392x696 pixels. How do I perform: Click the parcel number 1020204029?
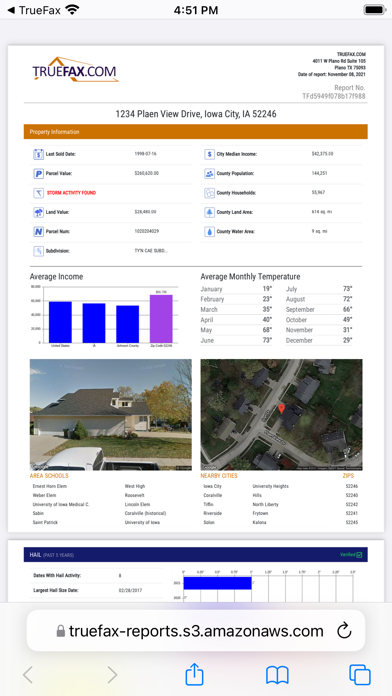coord(147,232)
